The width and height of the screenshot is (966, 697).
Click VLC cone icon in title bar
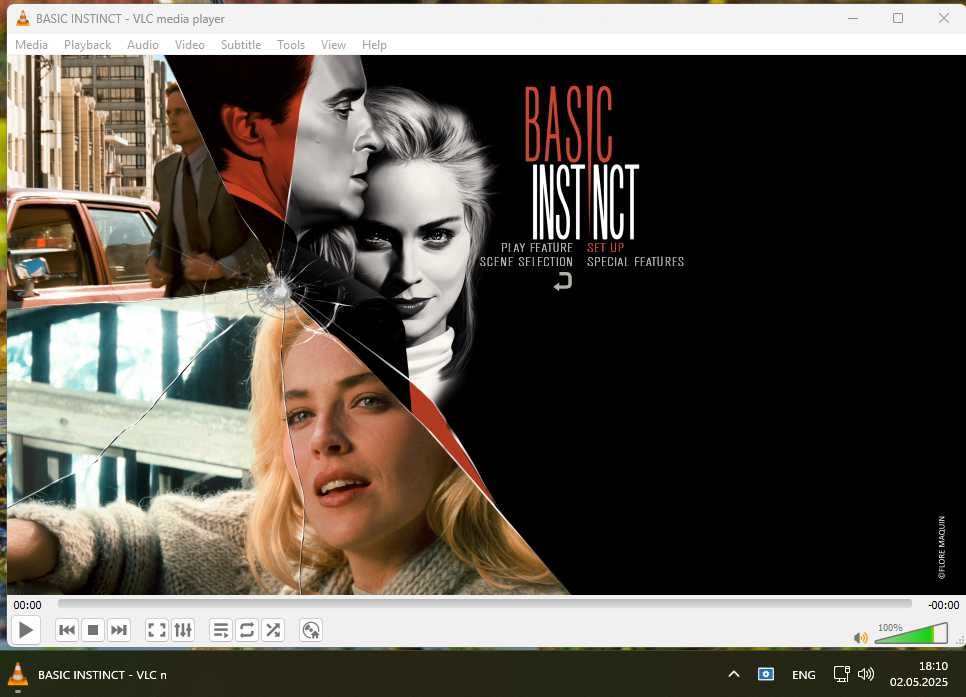tap(23, 18)
